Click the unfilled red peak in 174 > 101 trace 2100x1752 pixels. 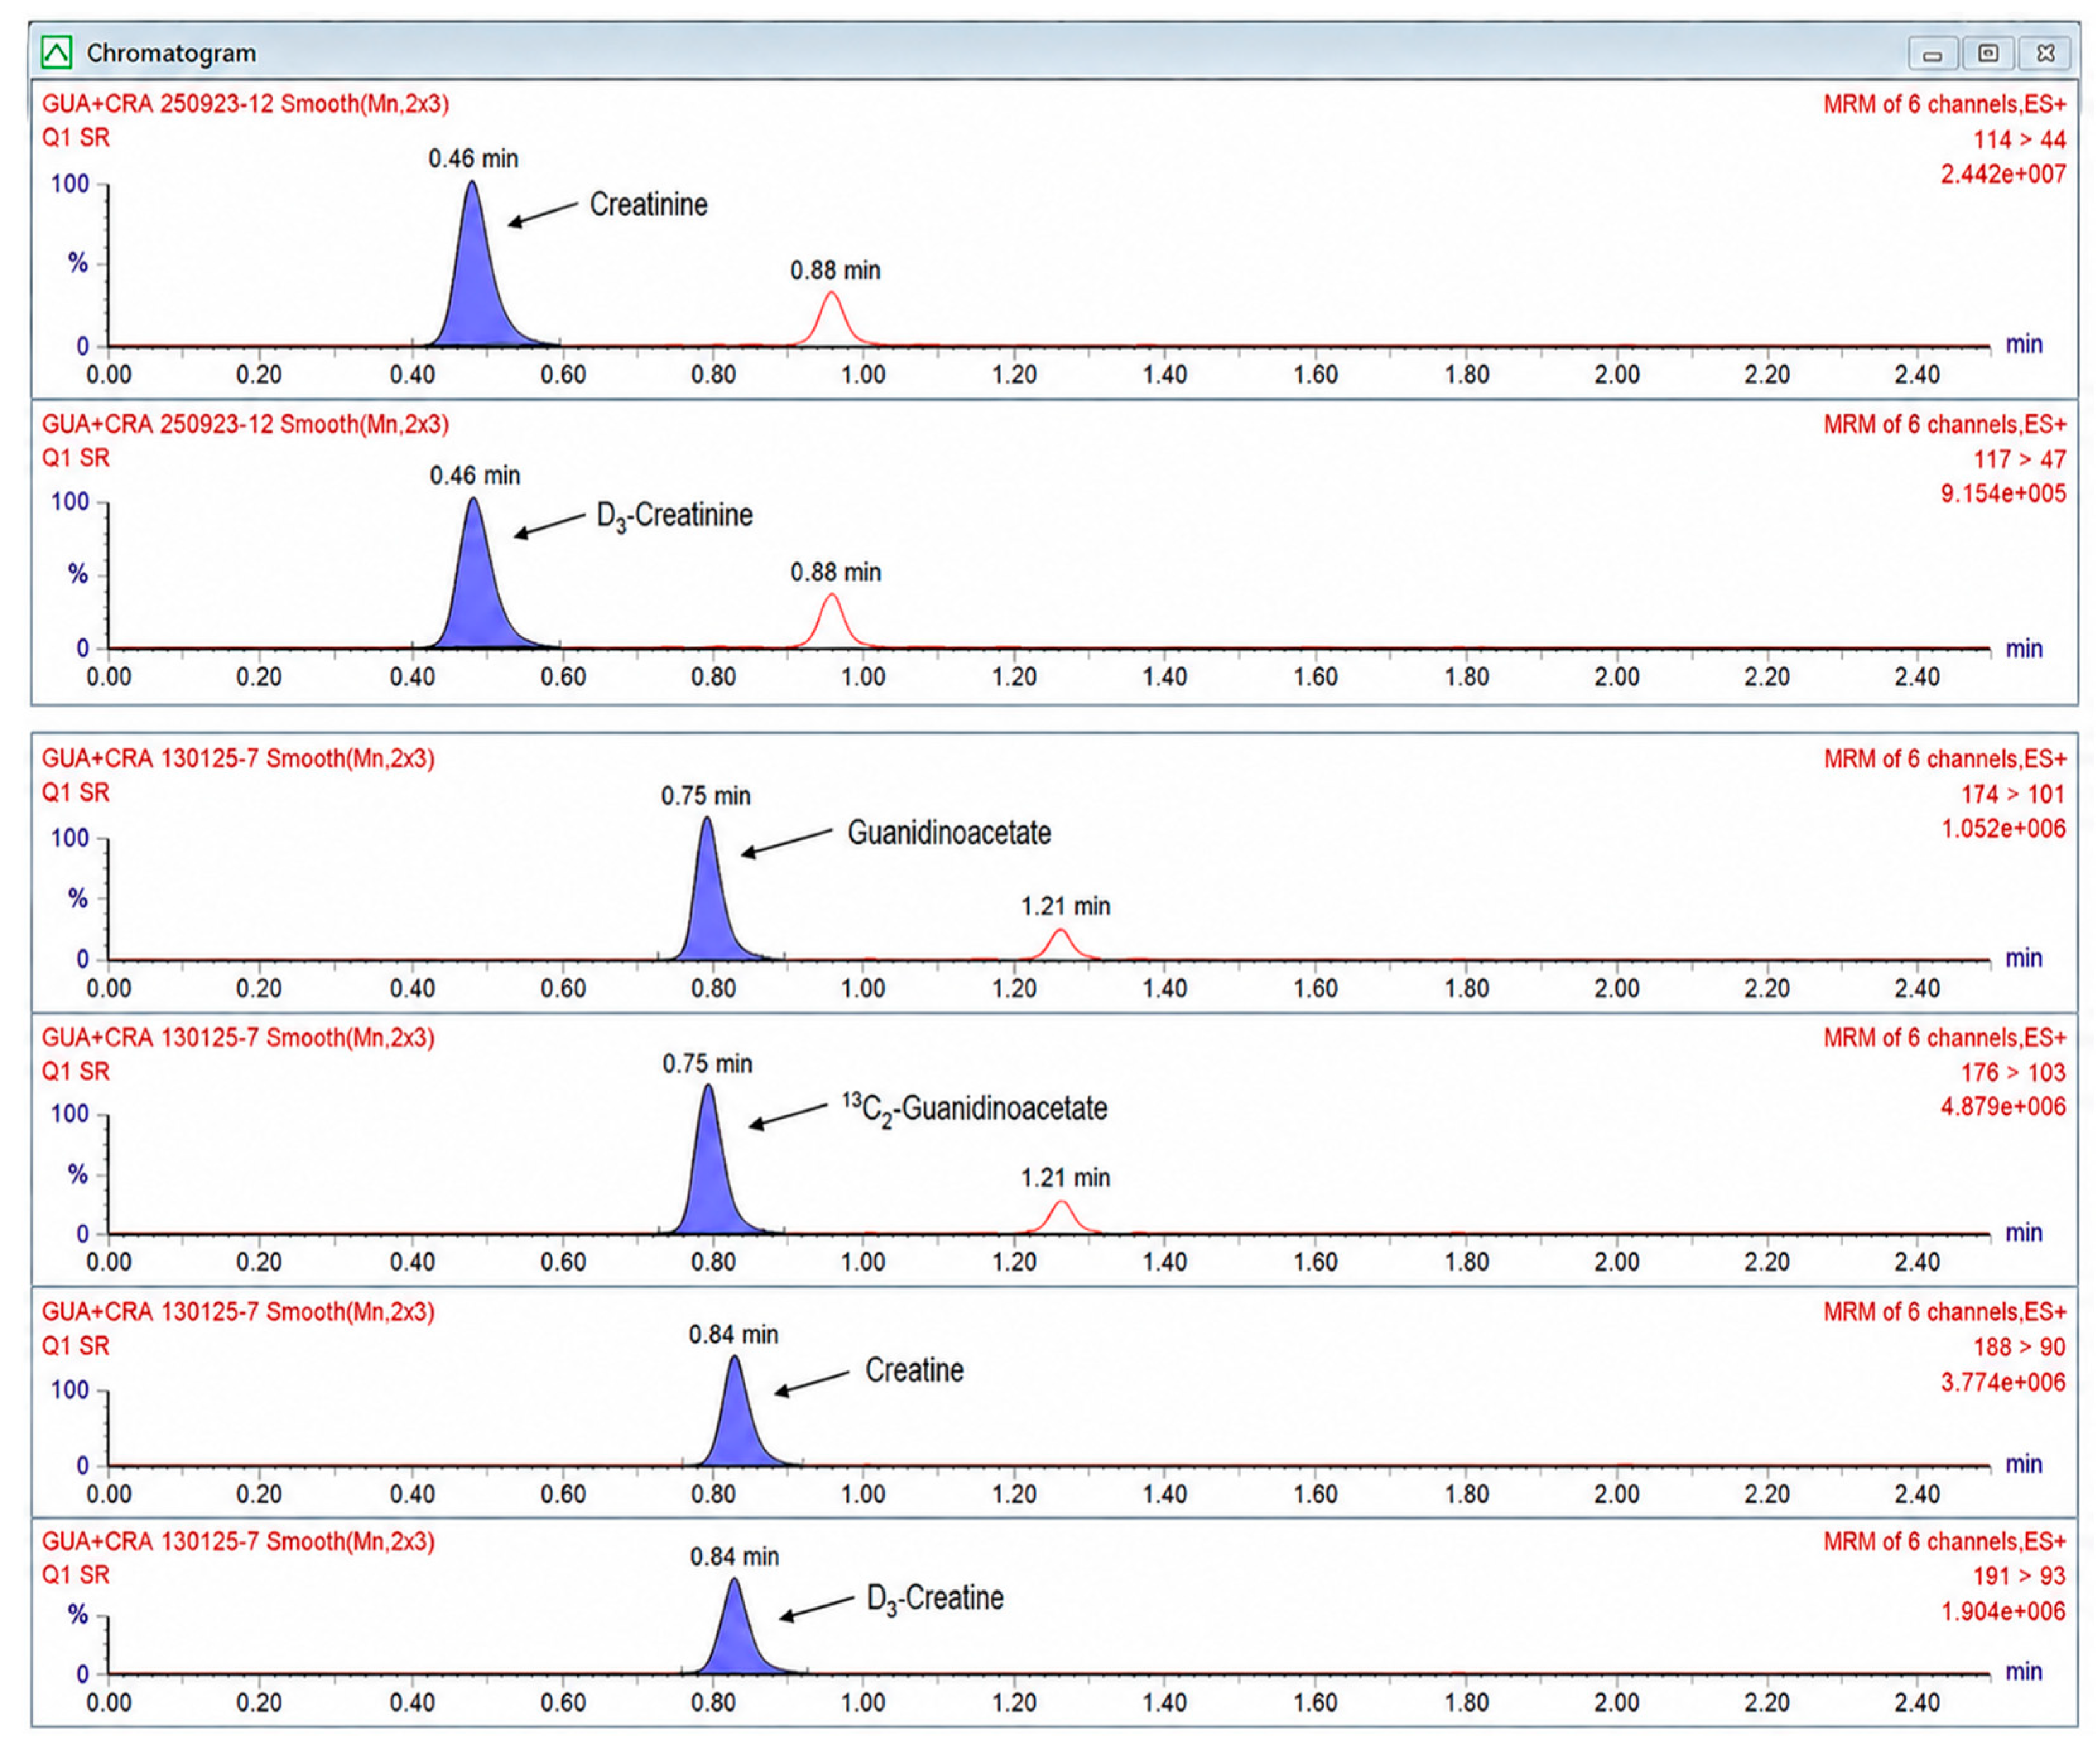point(1061,946)
